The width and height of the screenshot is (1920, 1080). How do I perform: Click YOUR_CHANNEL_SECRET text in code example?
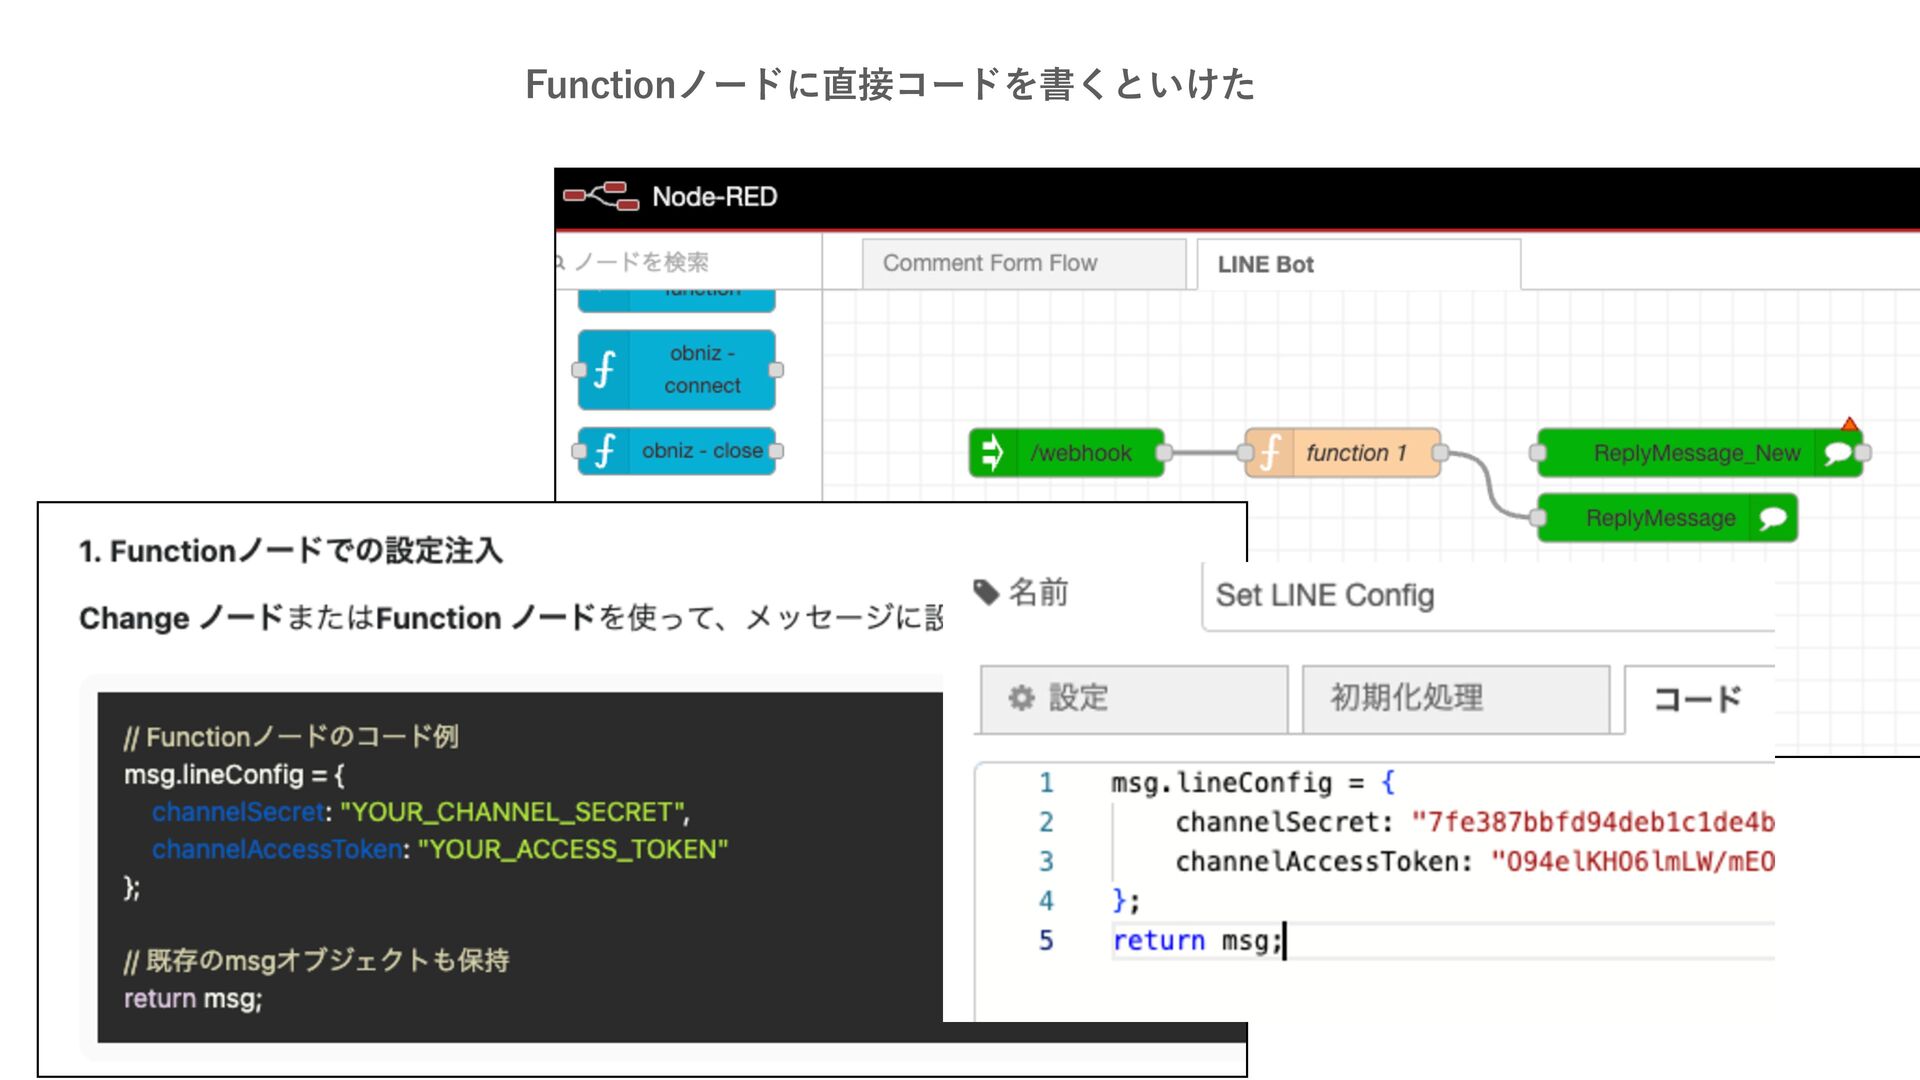(513, 812)
